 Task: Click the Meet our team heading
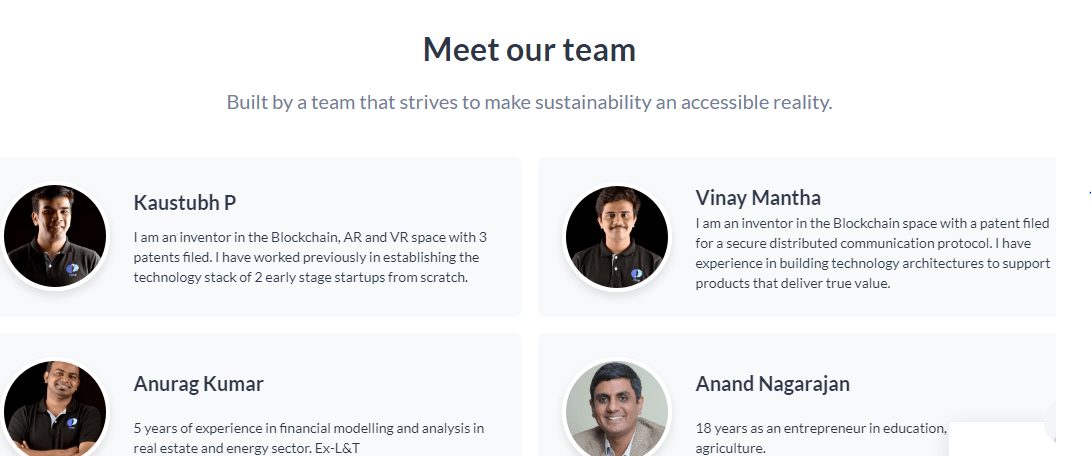(529, 49)
